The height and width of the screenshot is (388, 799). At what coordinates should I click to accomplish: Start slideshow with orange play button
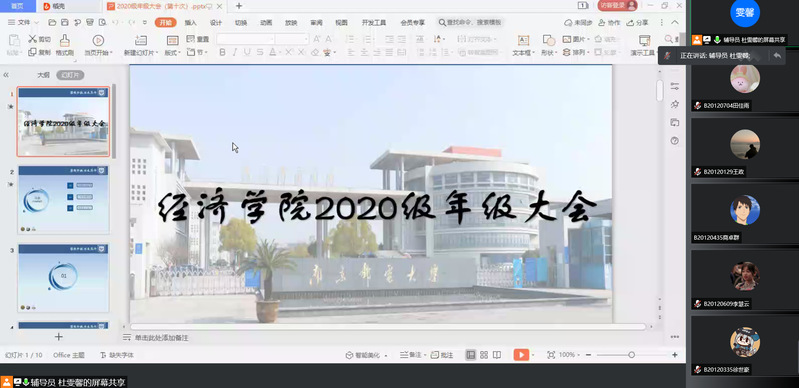click(521, 355)
